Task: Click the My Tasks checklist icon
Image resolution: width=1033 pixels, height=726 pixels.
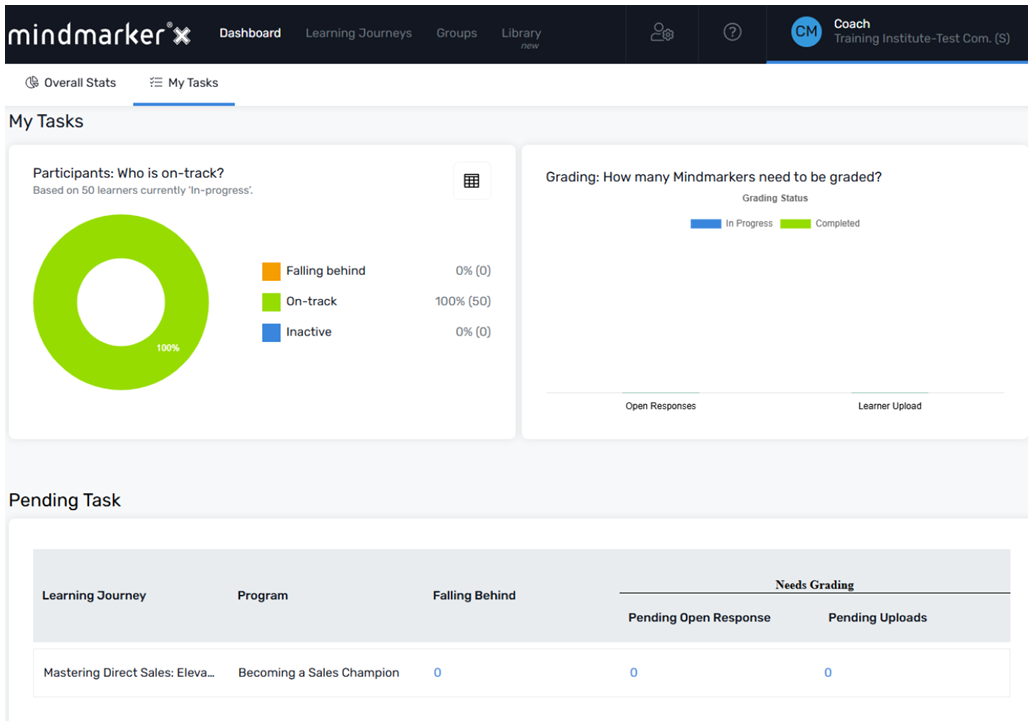Action: [x=156, y=82]
